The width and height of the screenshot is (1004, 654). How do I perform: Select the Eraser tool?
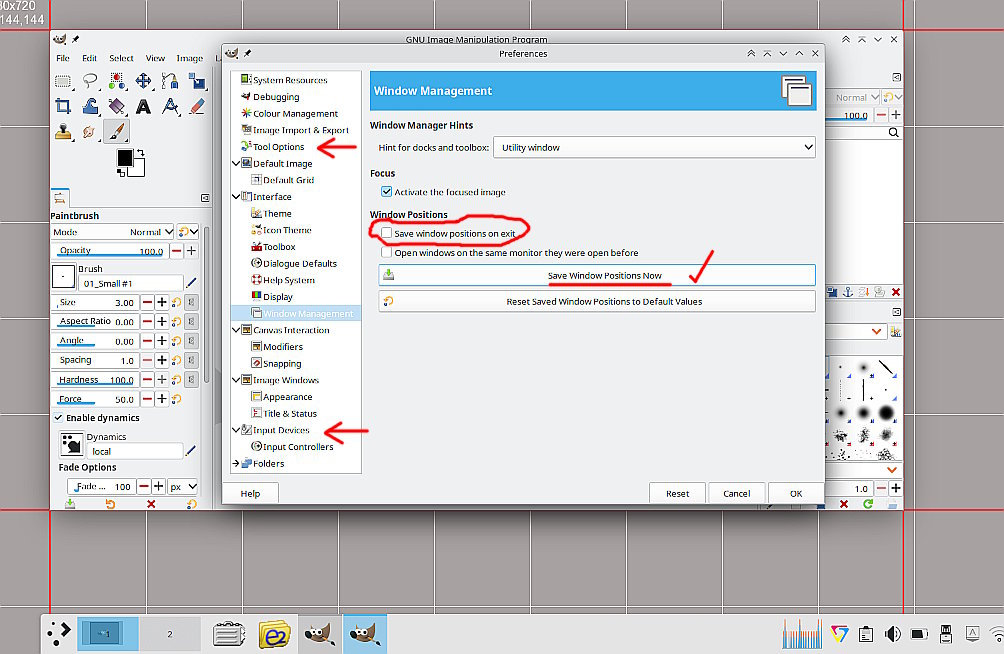click(x=197, y=106)
